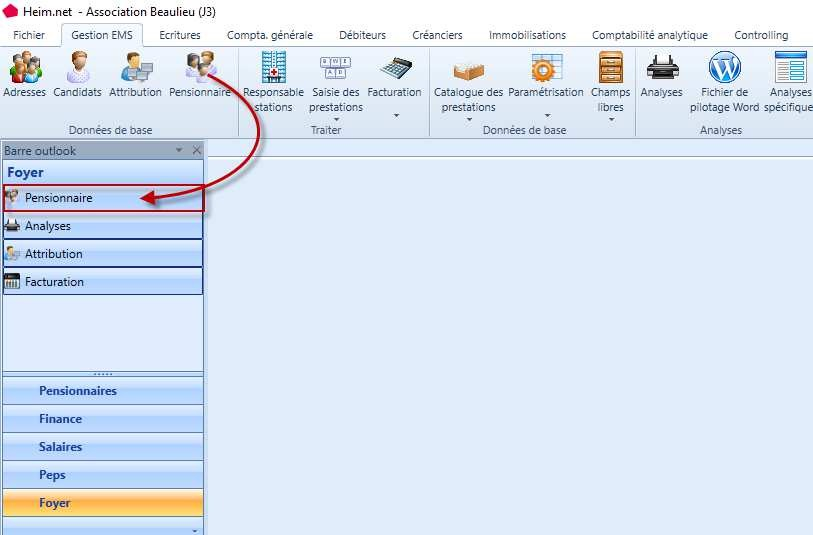Open Analyses in the Foyer panel
The image size is (813, 535).
[x=103, y=226]
